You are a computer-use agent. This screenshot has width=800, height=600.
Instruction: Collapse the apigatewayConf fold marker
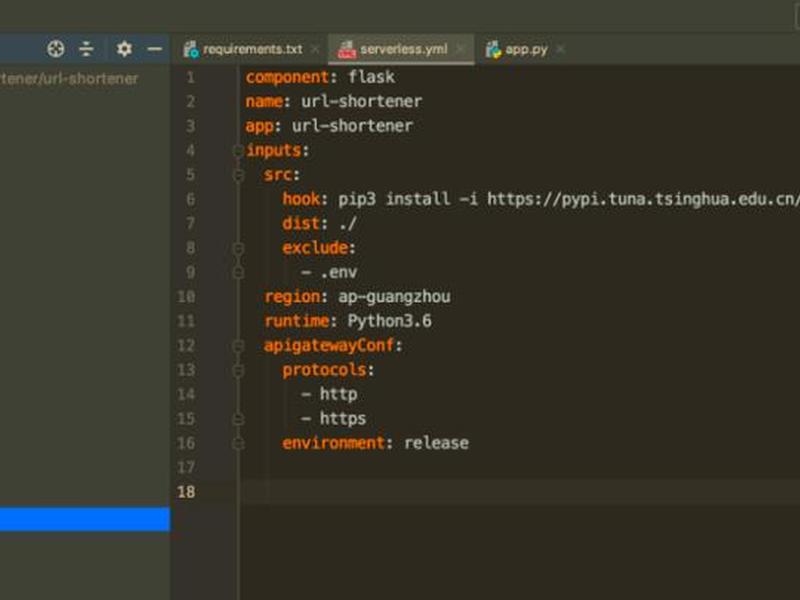point(238,346)
